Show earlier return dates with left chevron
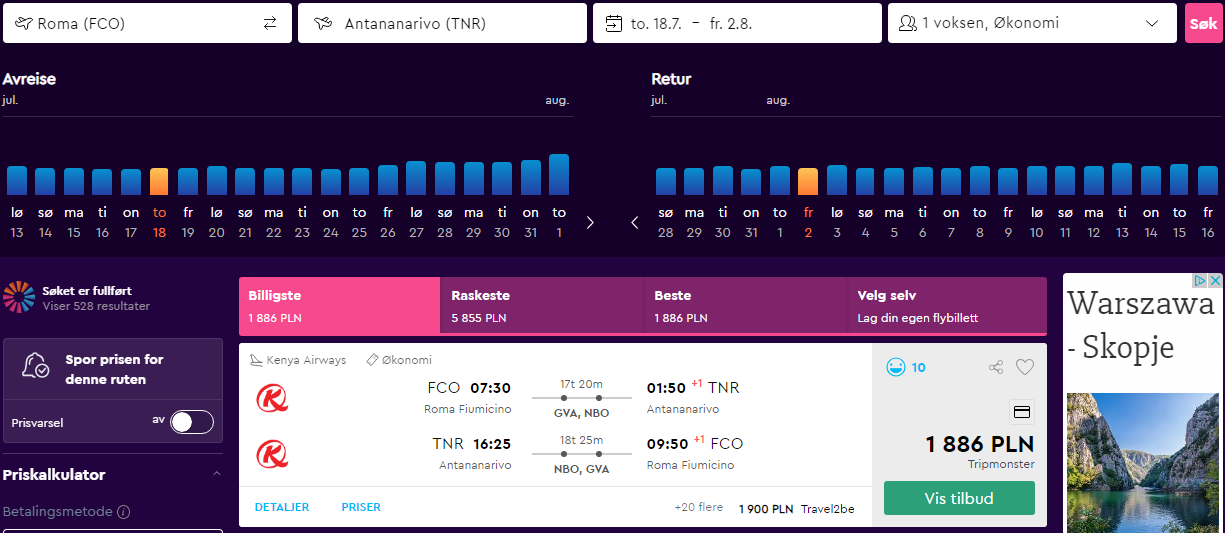Image resolution: width=1225 pixels, height=533 pixels. (635, 222)
